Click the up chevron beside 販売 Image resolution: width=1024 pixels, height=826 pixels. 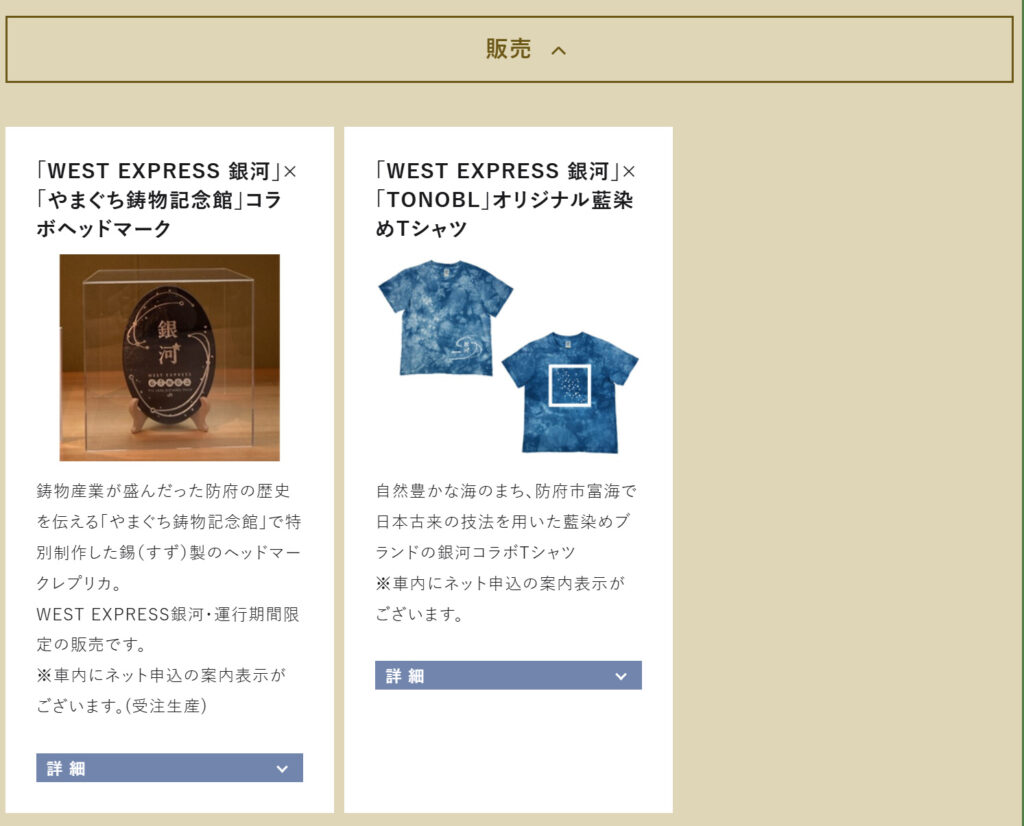558,50
